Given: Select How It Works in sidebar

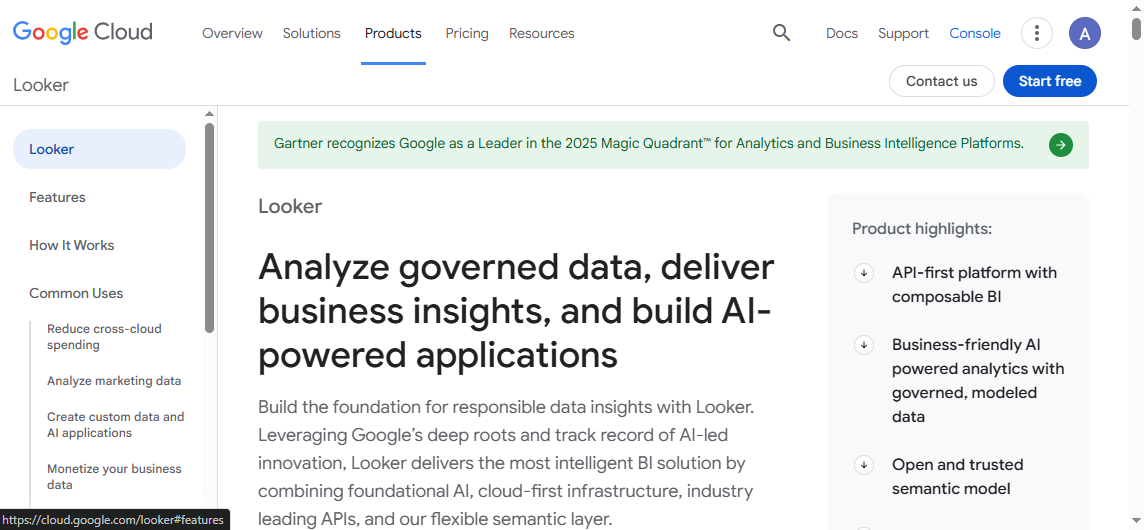Looking at the screenshot, I should click(71, 245).
